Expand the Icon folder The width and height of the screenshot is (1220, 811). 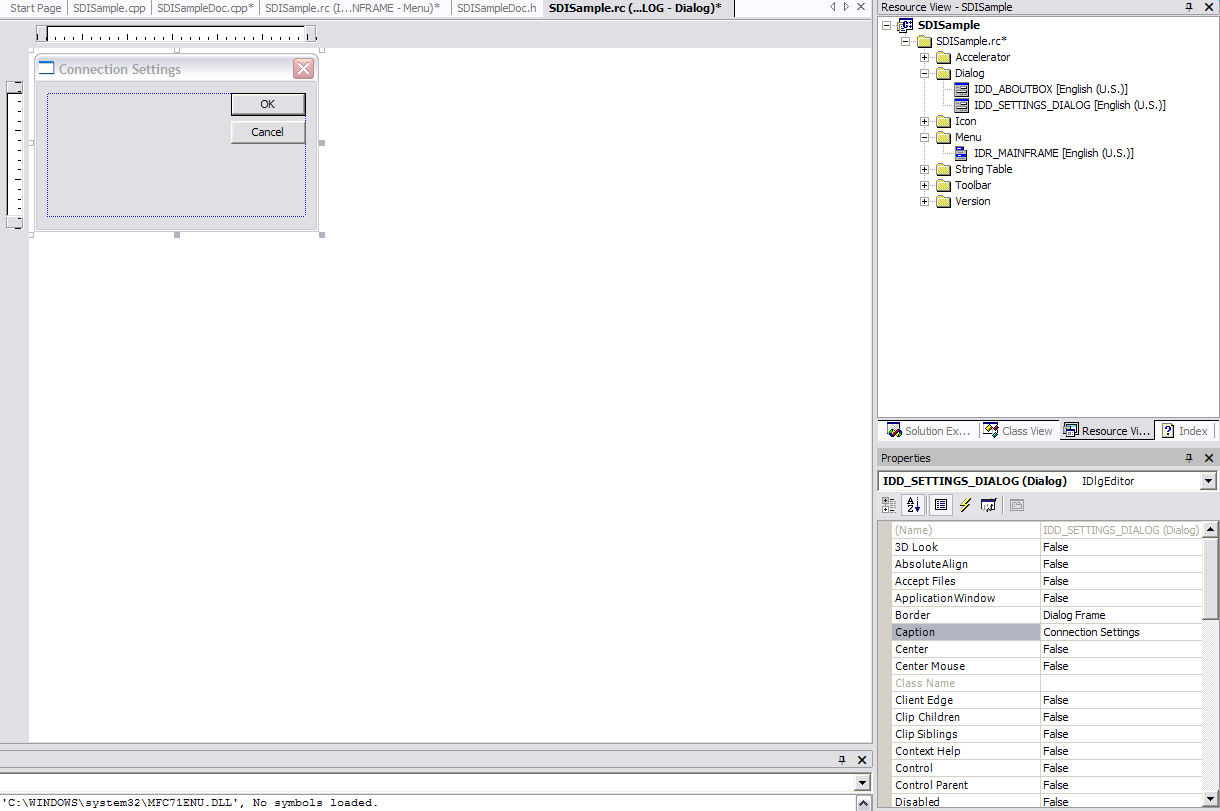[925, 121]
